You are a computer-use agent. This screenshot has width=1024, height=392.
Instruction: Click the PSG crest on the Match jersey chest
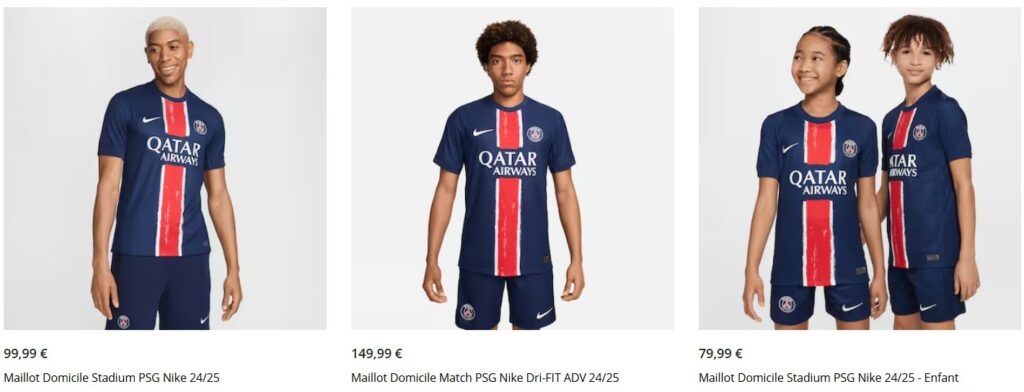pos(535,134)
